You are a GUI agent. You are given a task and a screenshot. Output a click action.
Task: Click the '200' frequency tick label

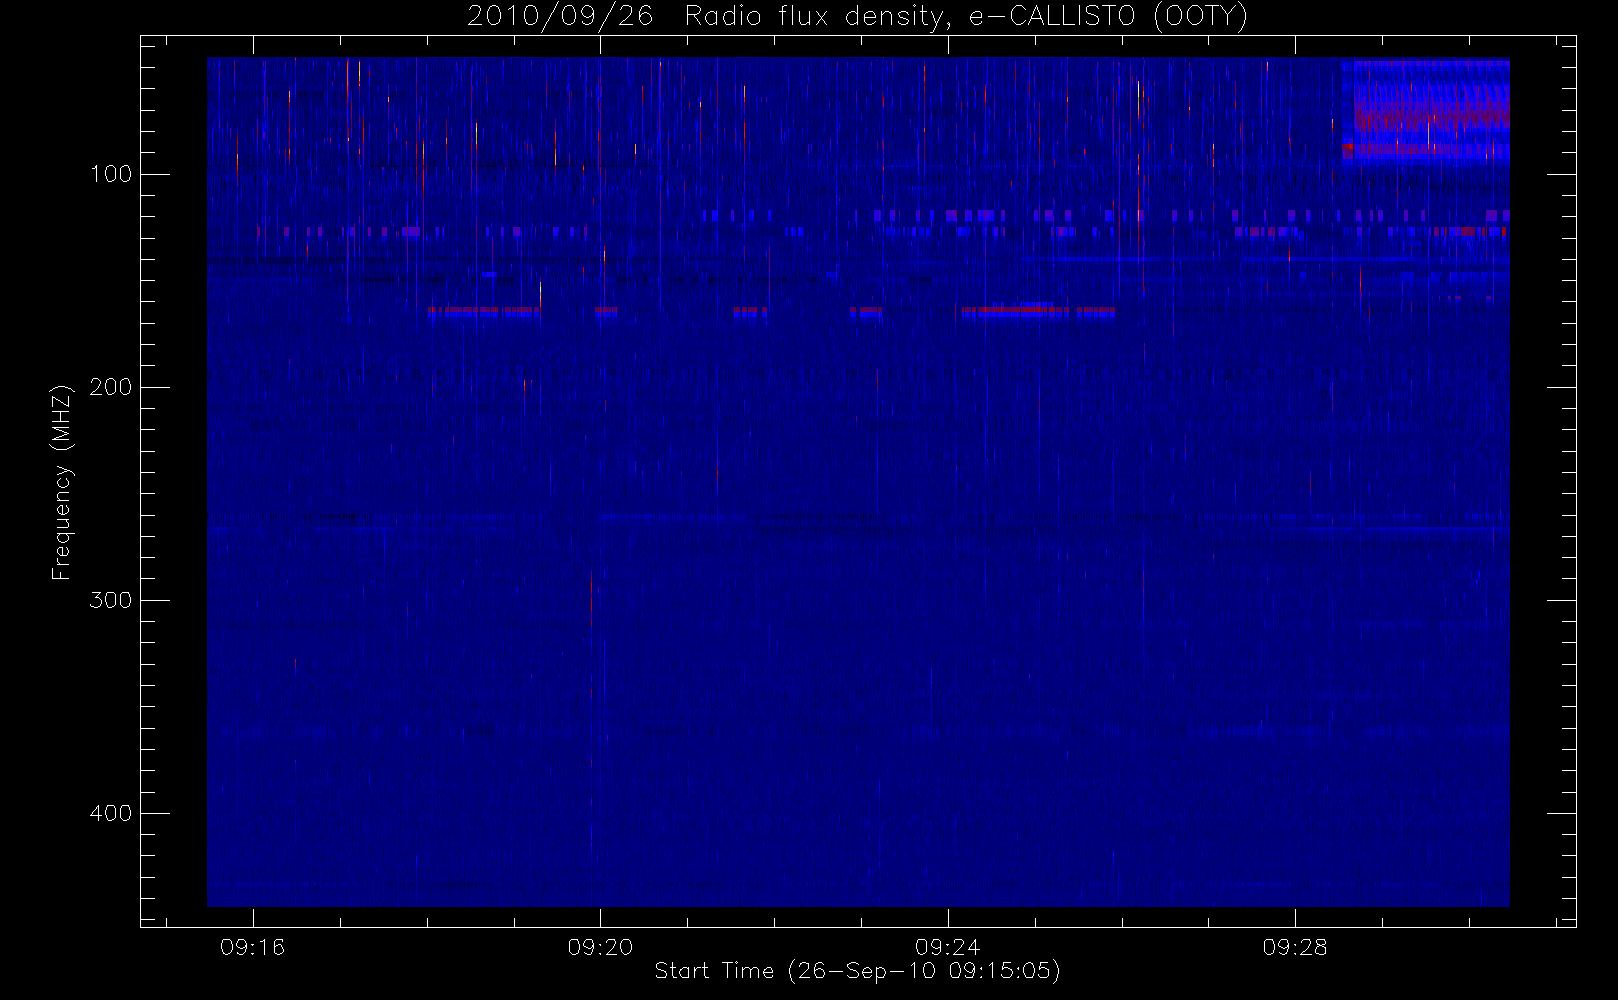pos(110,387)
